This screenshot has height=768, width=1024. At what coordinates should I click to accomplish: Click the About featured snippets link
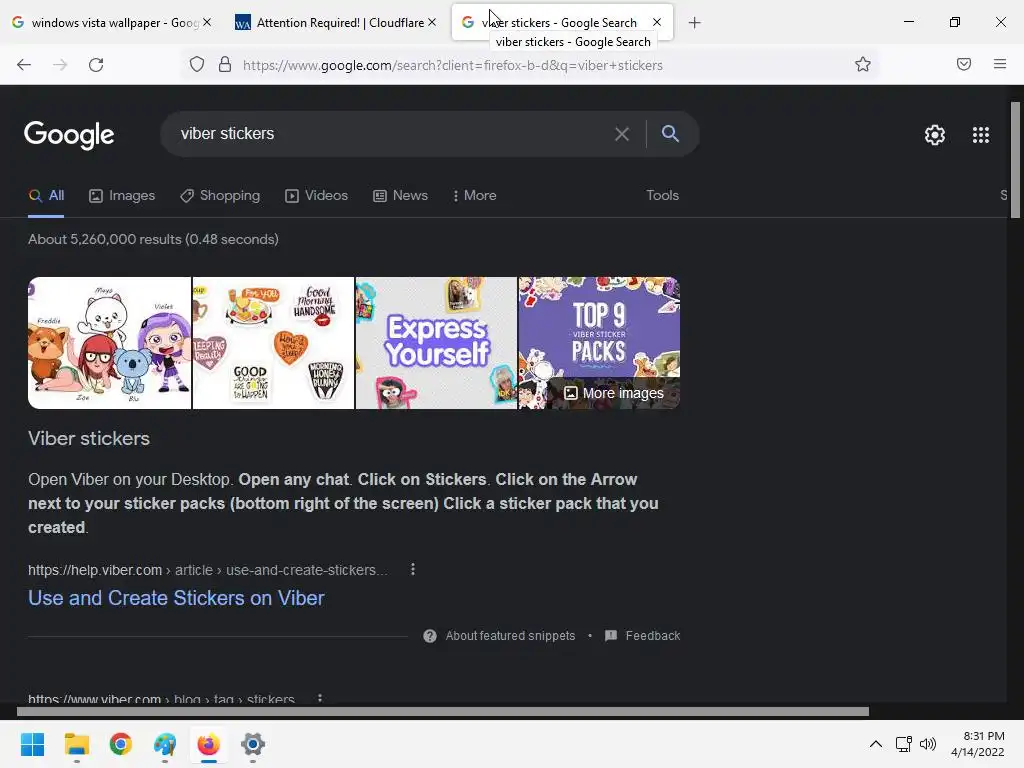(510, 635)
